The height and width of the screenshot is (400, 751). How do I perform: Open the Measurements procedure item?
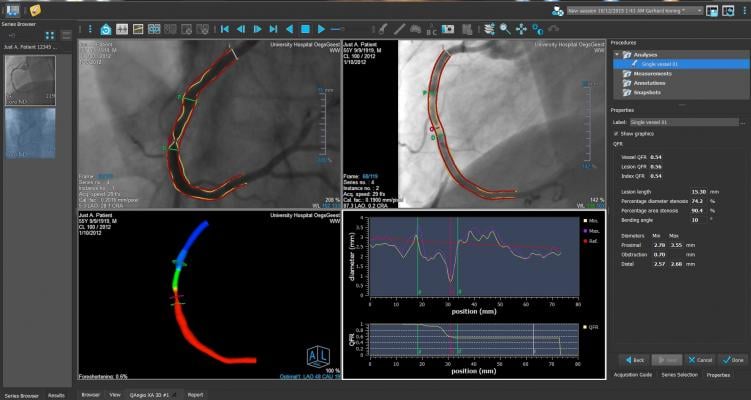[x=650, y=73]
